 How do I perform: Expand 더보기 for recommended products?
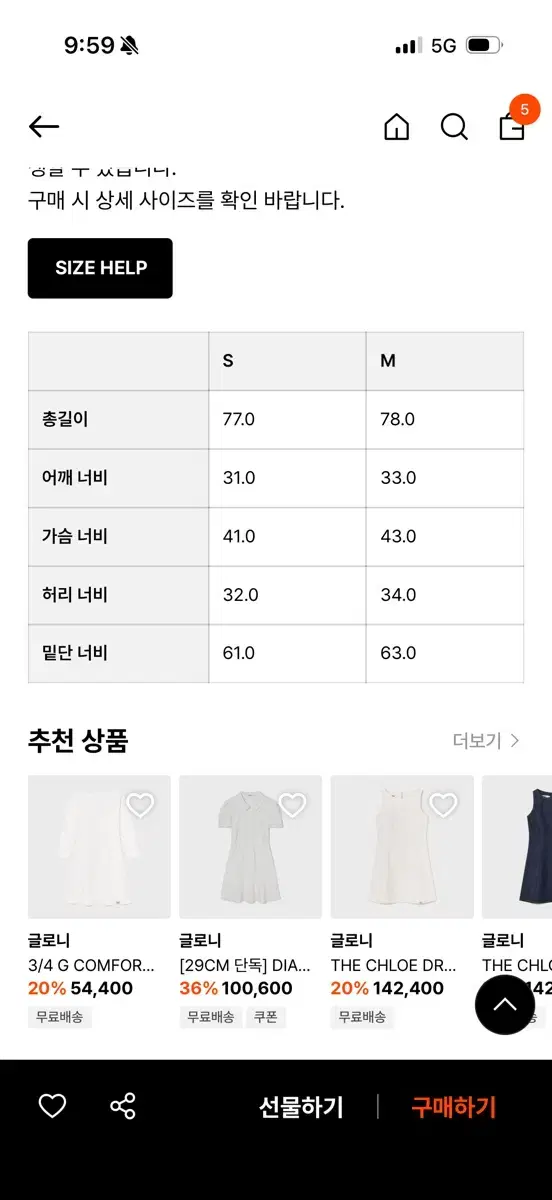click(486, 741)
